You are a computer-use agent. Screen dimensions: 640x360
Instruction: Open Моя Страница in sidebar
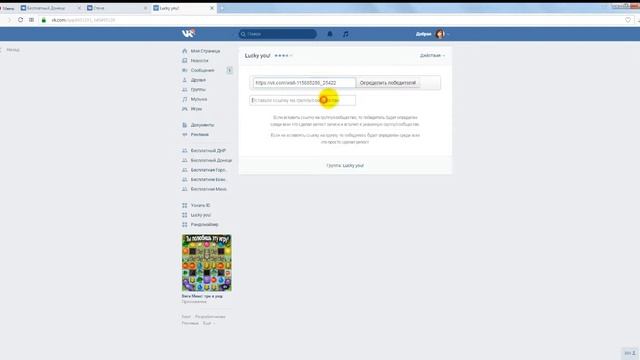[205, 51]
